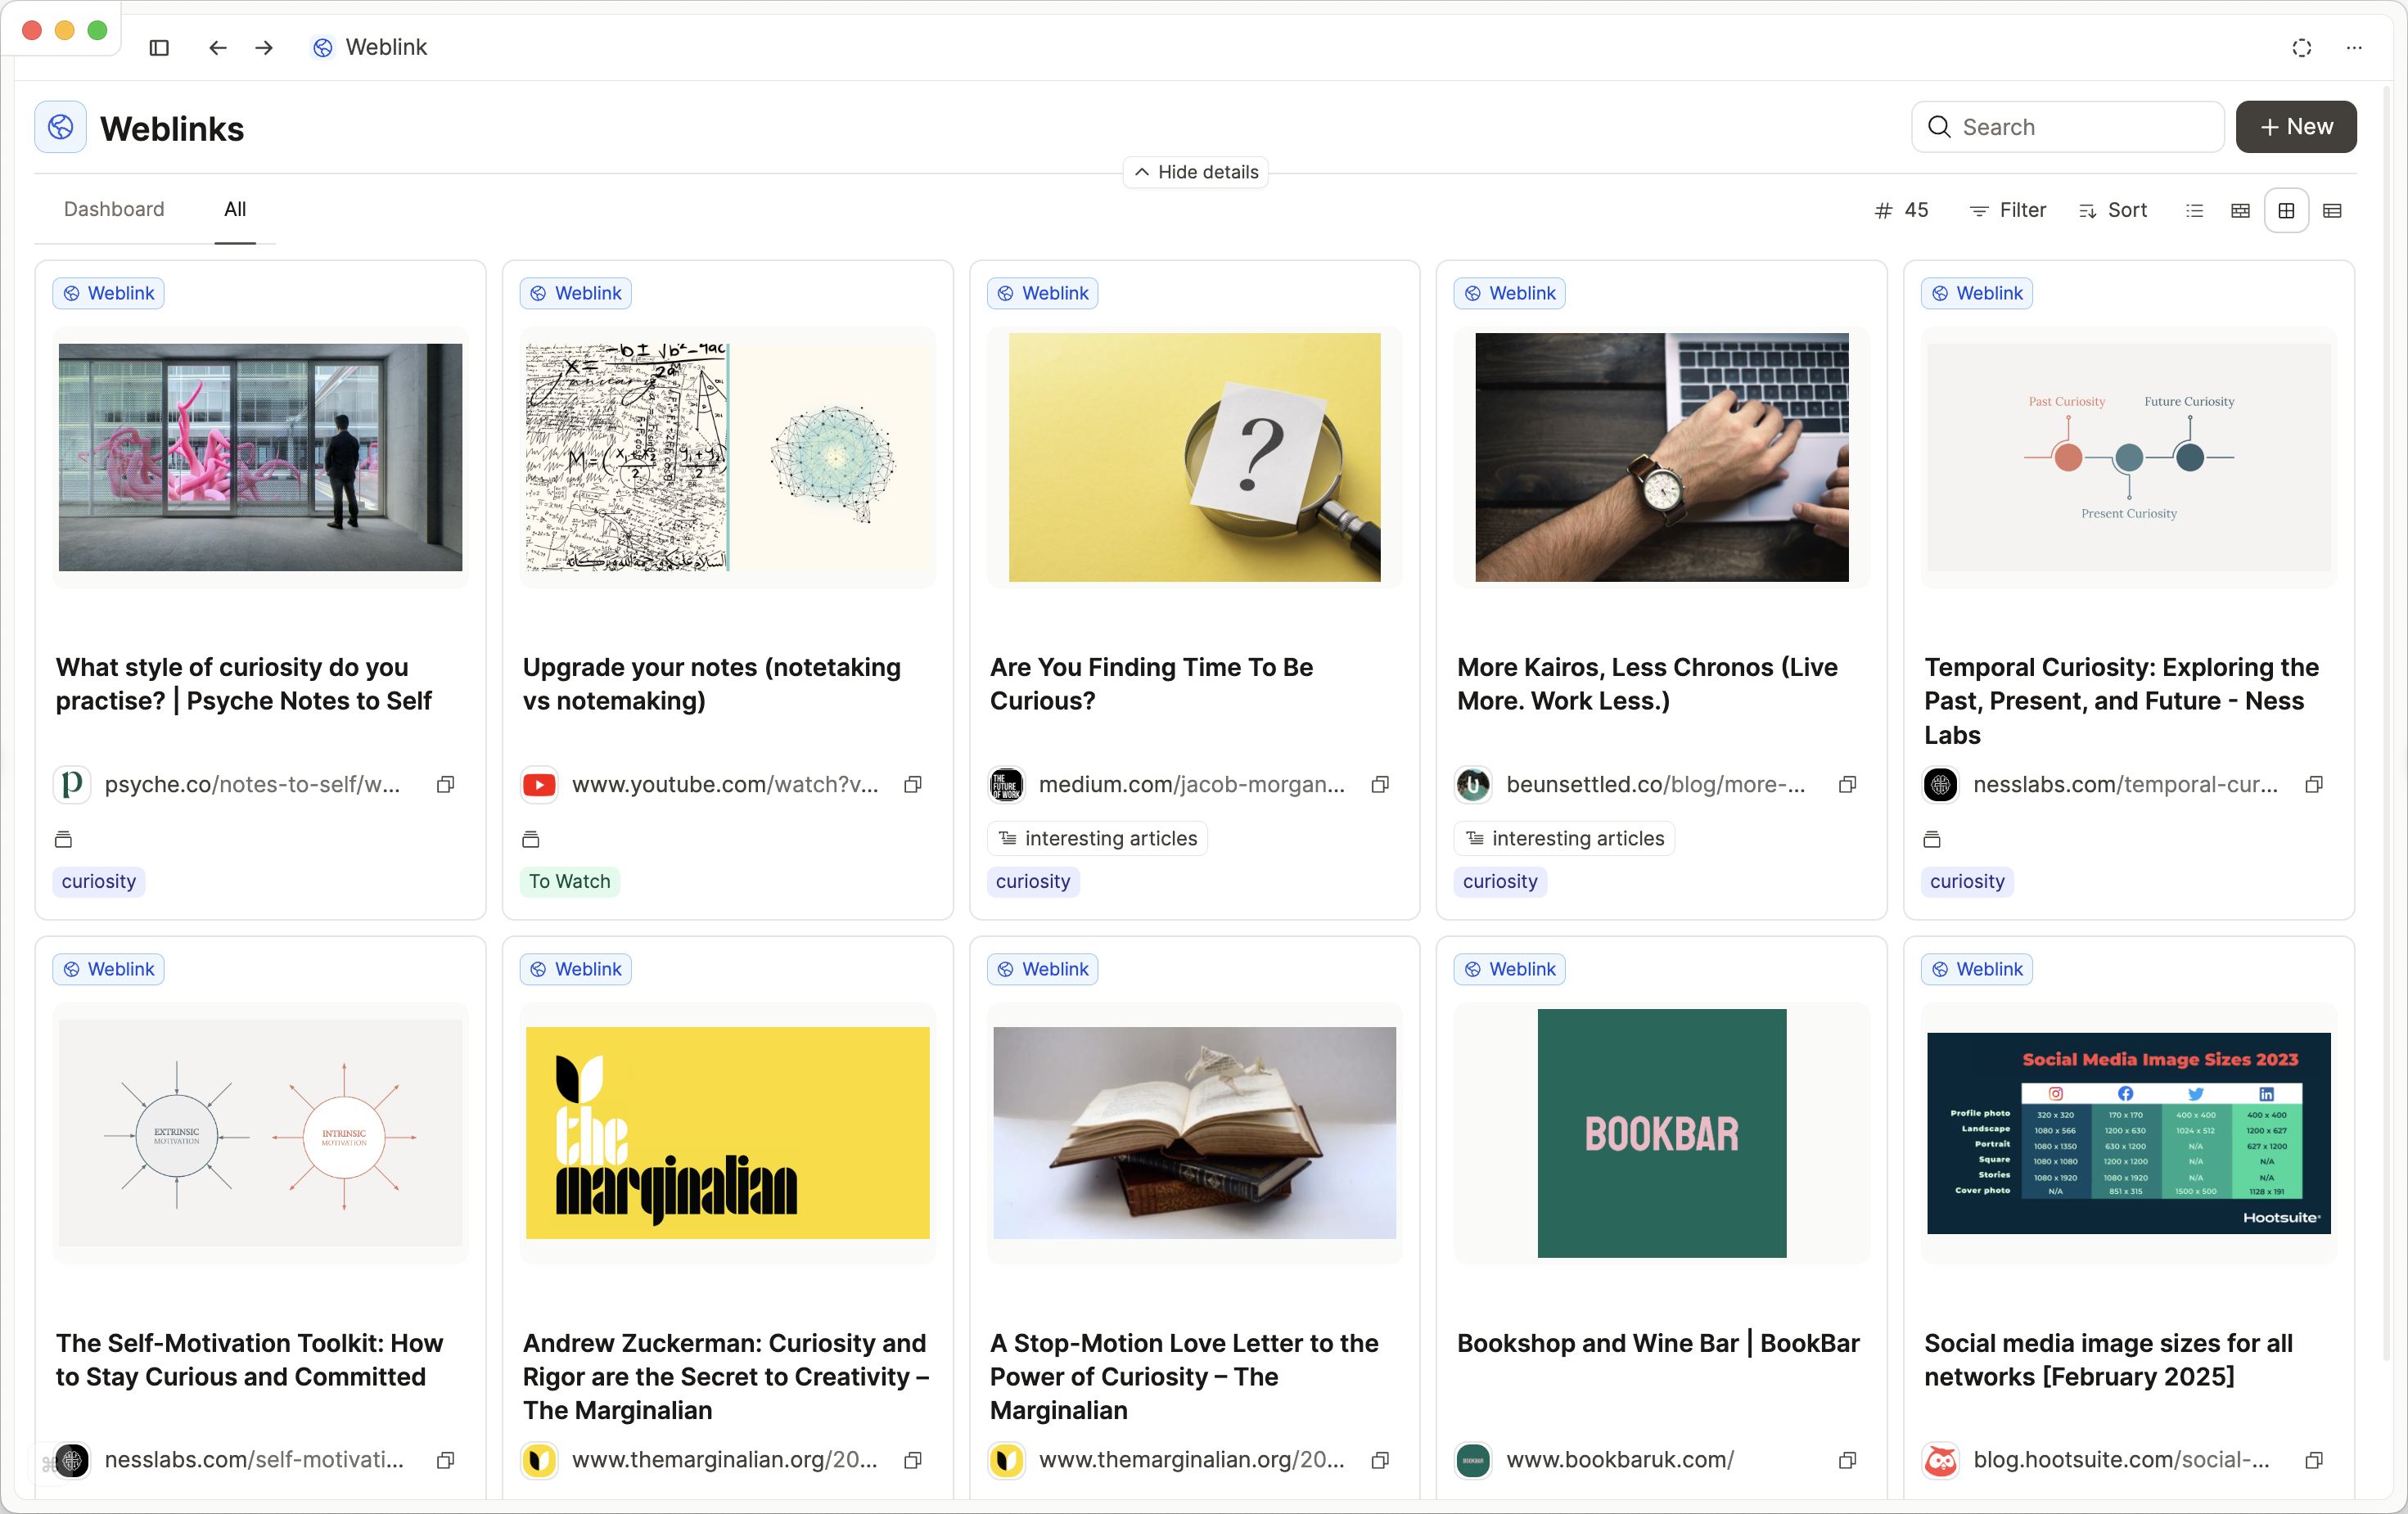Image resolution: width=2408 pixels, height=1514 pixels.
Task: Open 'Upgrade your notes' card title
Action: (x=712, y=684)
